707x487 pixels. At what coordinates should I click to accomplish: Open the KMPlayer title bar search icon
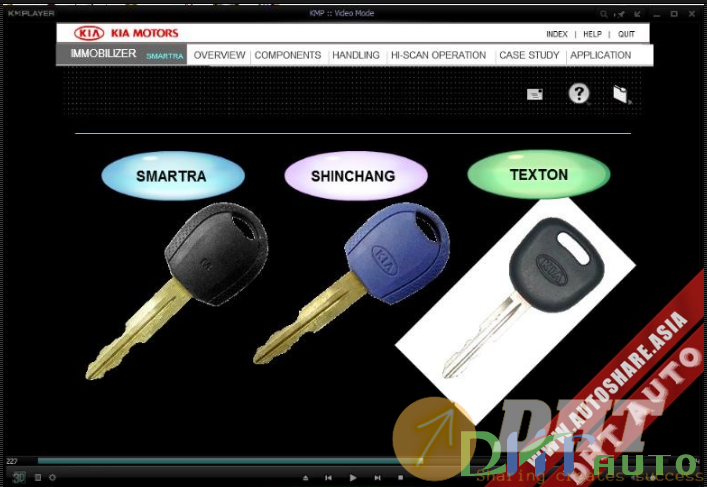(604, 14)
